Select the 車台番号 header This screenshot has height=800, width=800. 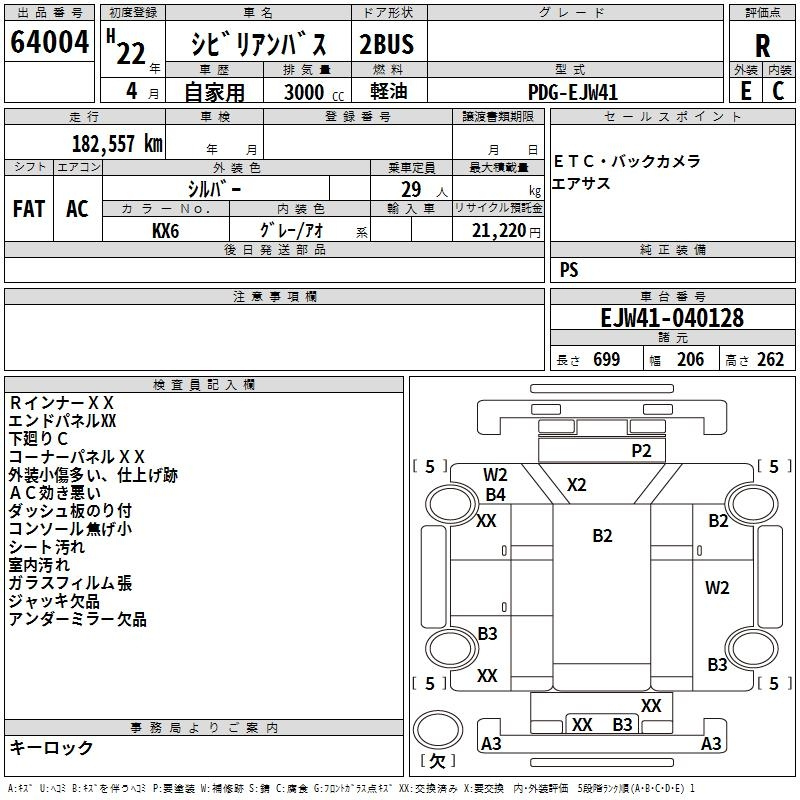click(672, 296)
